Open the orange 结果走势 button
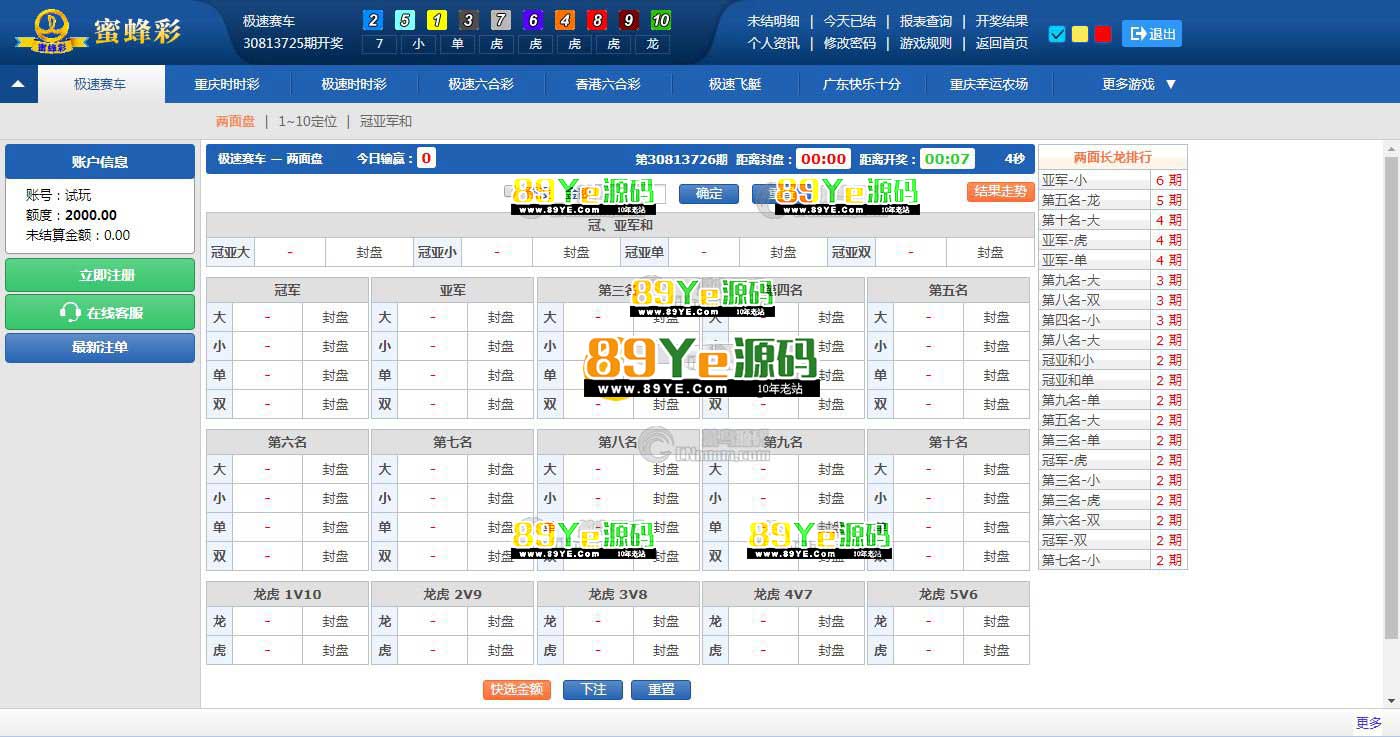Screen dimensions: 1400x737 click(x=1000, y=191)
